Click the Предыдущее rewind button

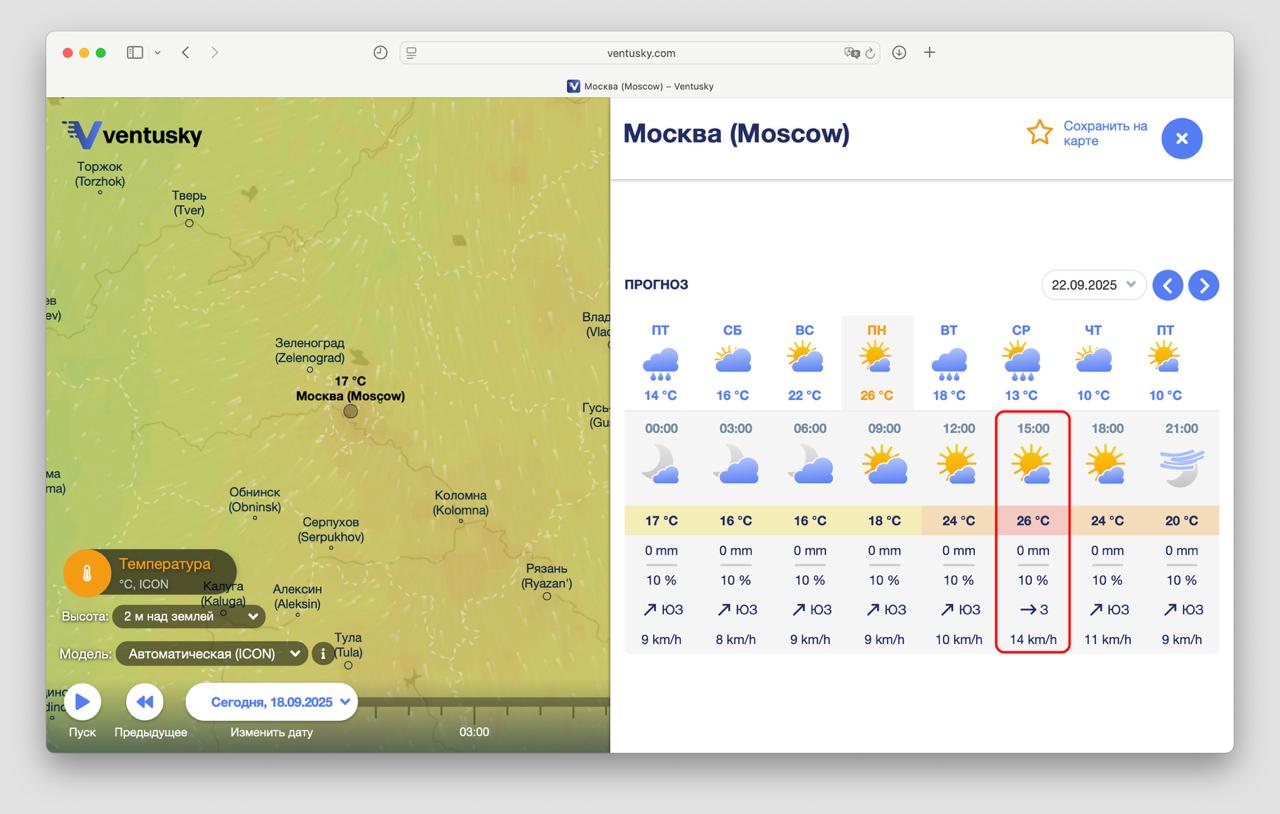144,702
